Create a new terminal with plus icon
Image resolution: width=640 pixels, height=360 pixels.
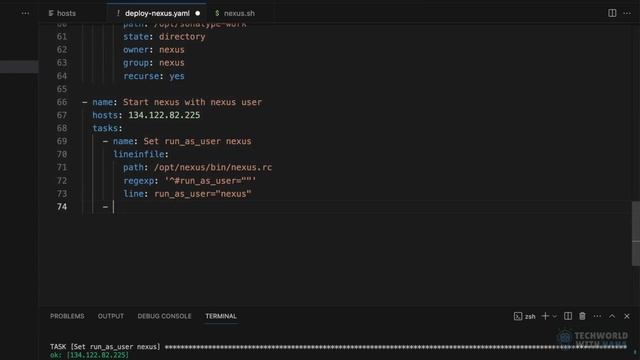[544, 316]
